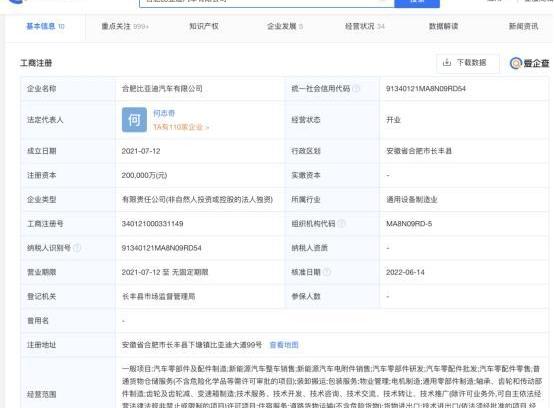
Task: Click the 法定代表人 row label
Action: tap(45, 120)
